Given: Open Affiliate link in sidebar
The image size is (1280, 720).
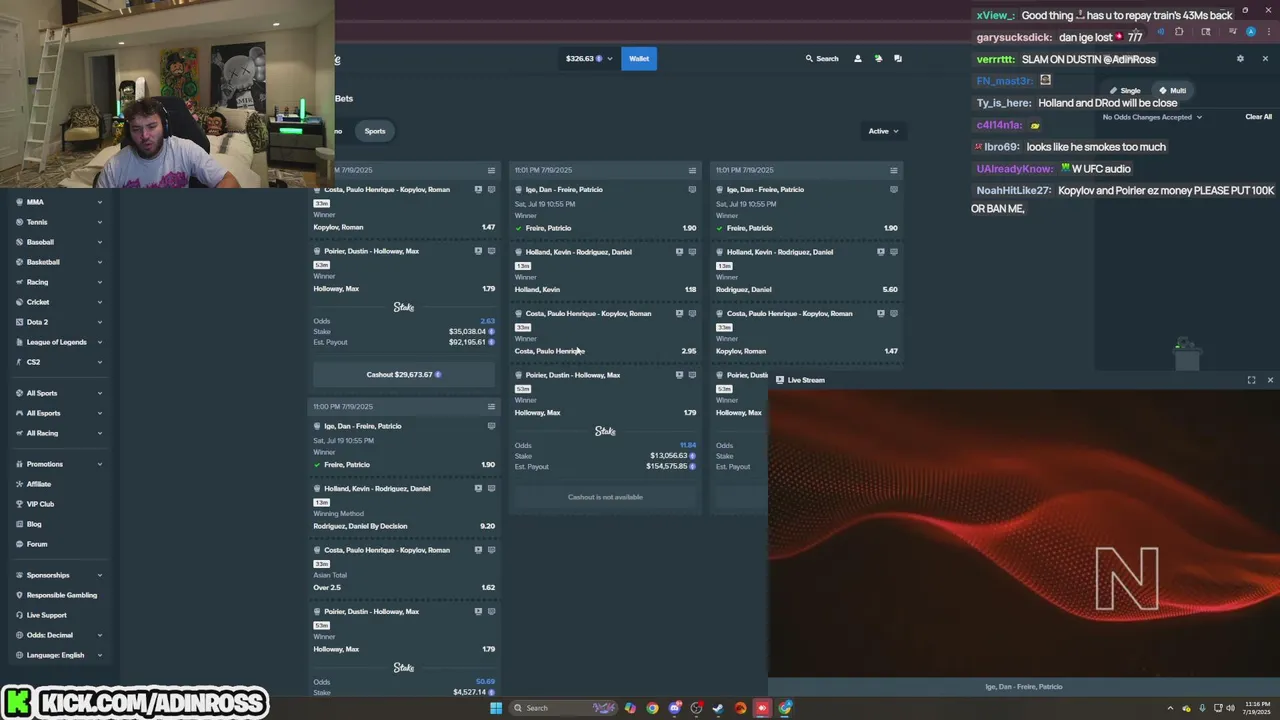Looking at the screenshot, I should pyautogui.click(x=38, y=484).
